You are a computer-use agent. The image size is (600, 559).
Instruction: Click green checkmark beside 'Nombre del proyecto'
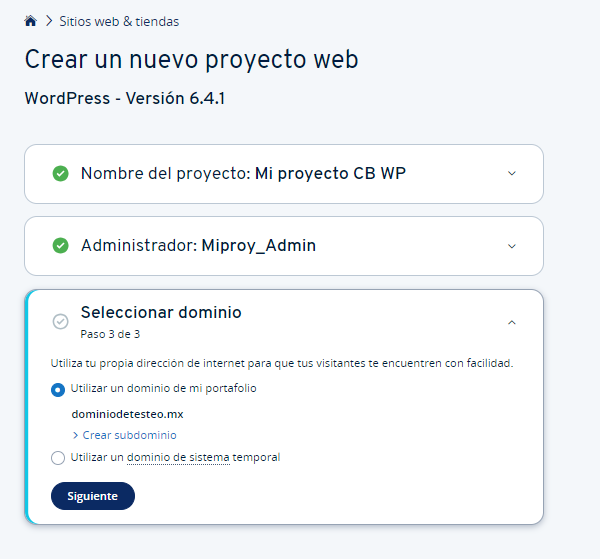pos(60,173)
